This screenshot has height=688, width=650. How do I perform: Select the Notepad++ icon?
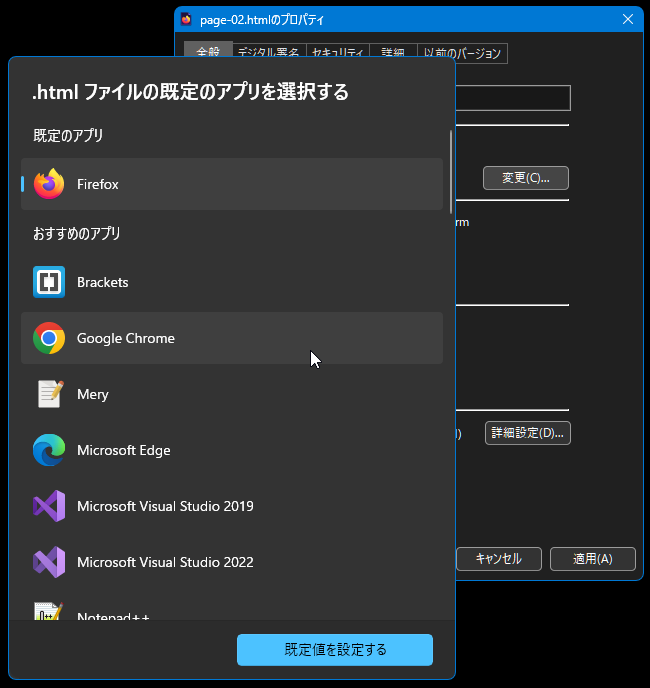[x=49, y=611]
